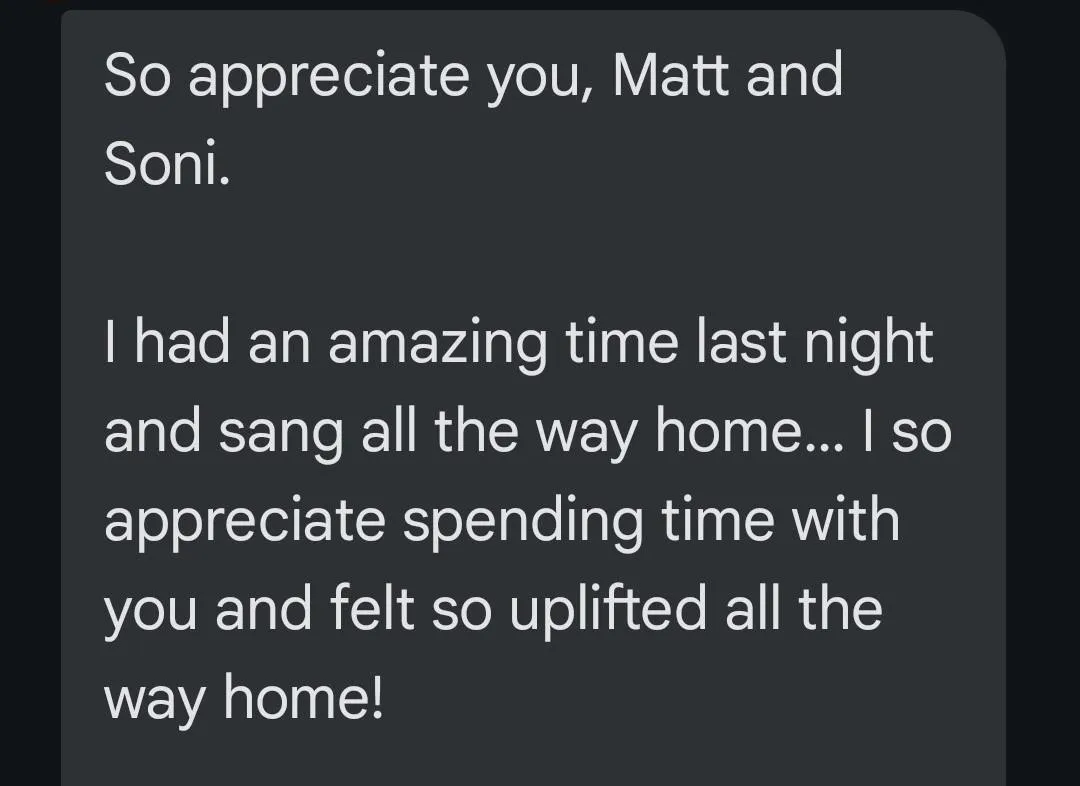
Task: Click the word "appreciate" before "spending"
Action: [245, 521]
